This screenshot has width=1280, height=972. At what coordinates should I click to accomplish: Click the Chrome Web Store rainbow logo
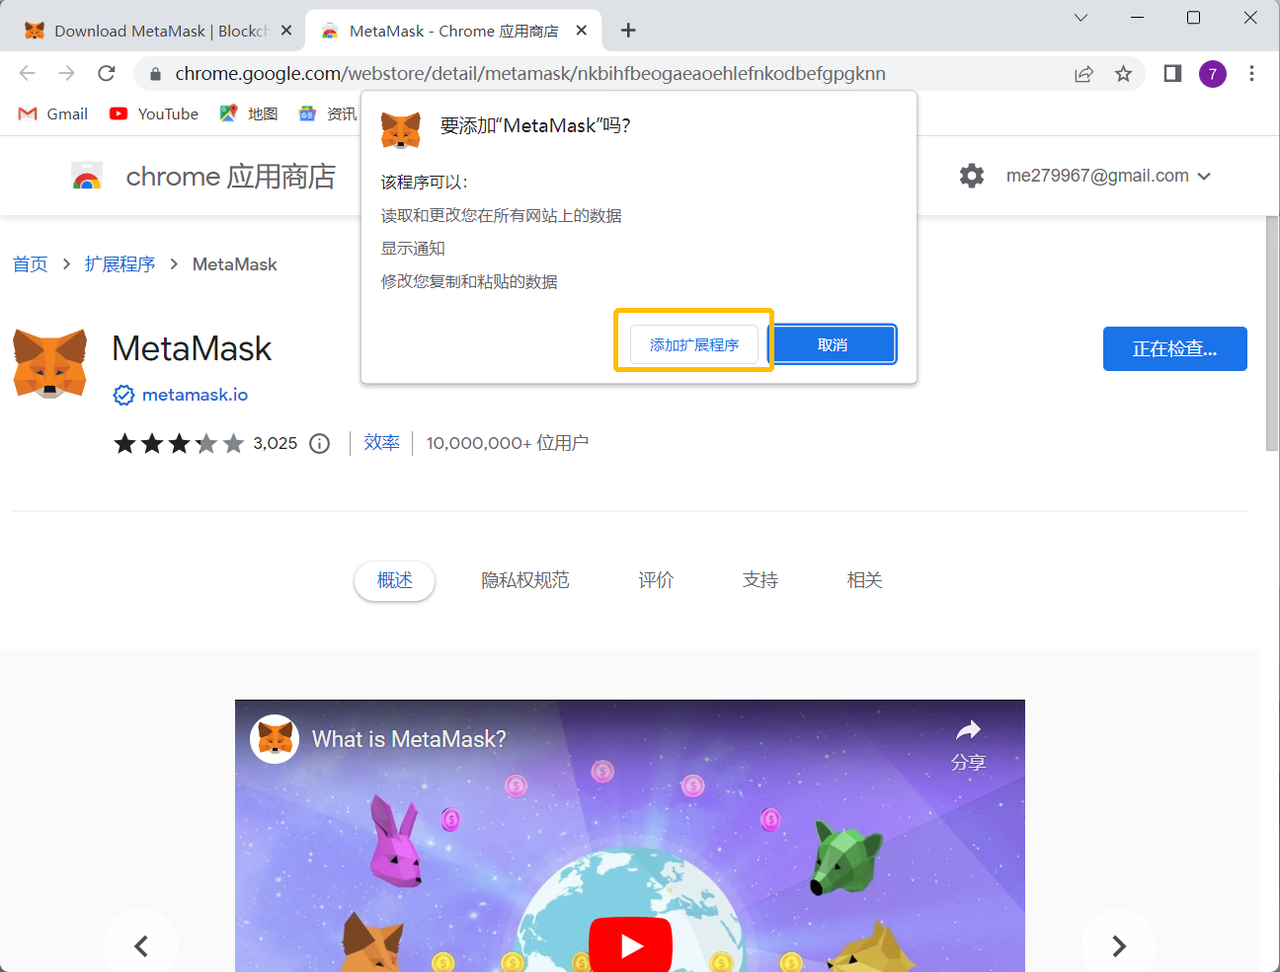pos(87,177)
